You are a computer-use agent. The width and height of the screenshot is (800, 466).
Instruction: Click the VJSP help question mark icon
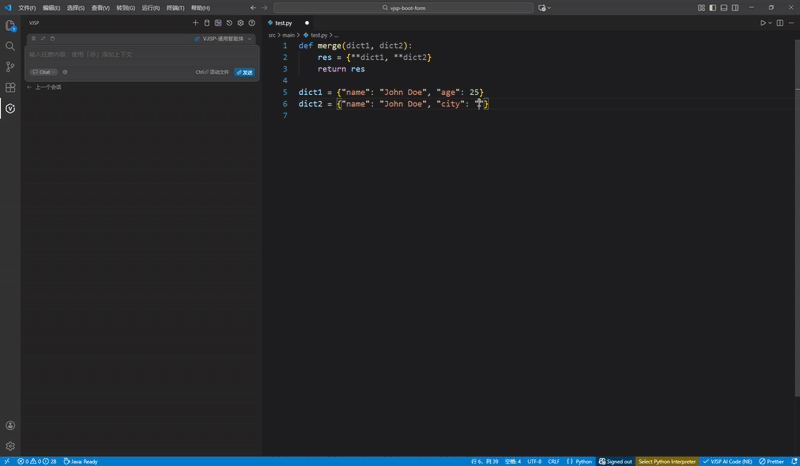coord(251,22)
